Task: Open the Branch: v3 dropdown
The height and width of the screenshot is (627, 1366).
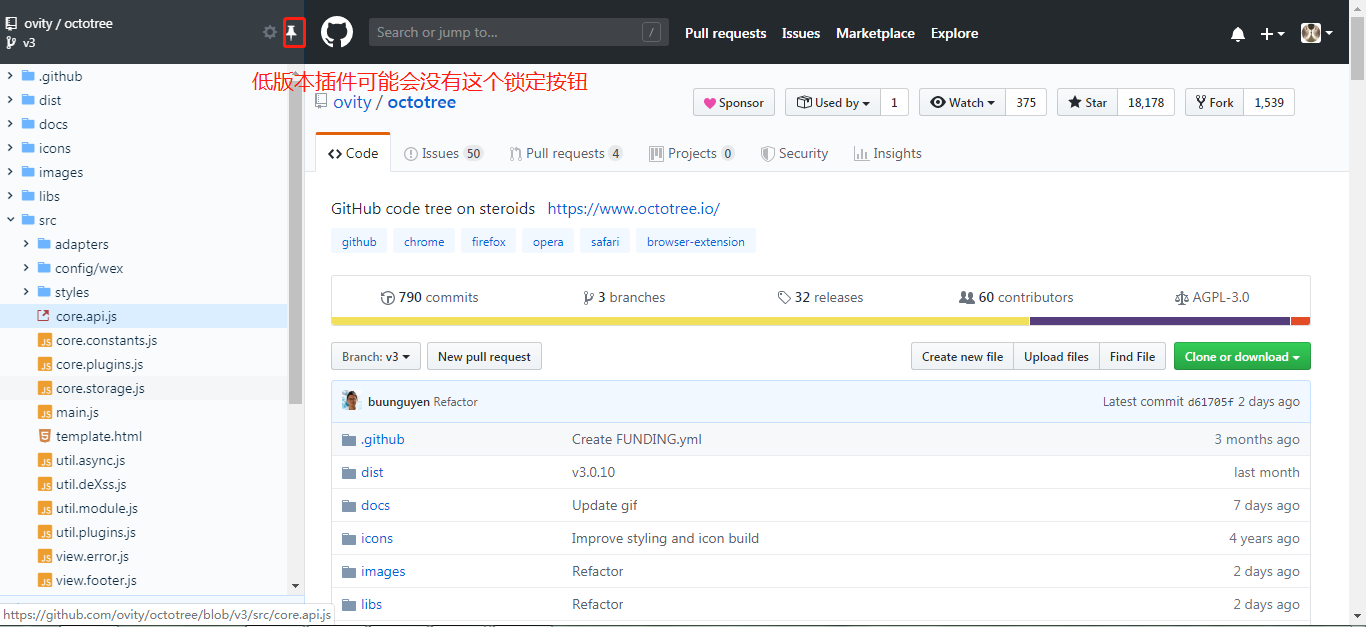Action: pos(376,356)
